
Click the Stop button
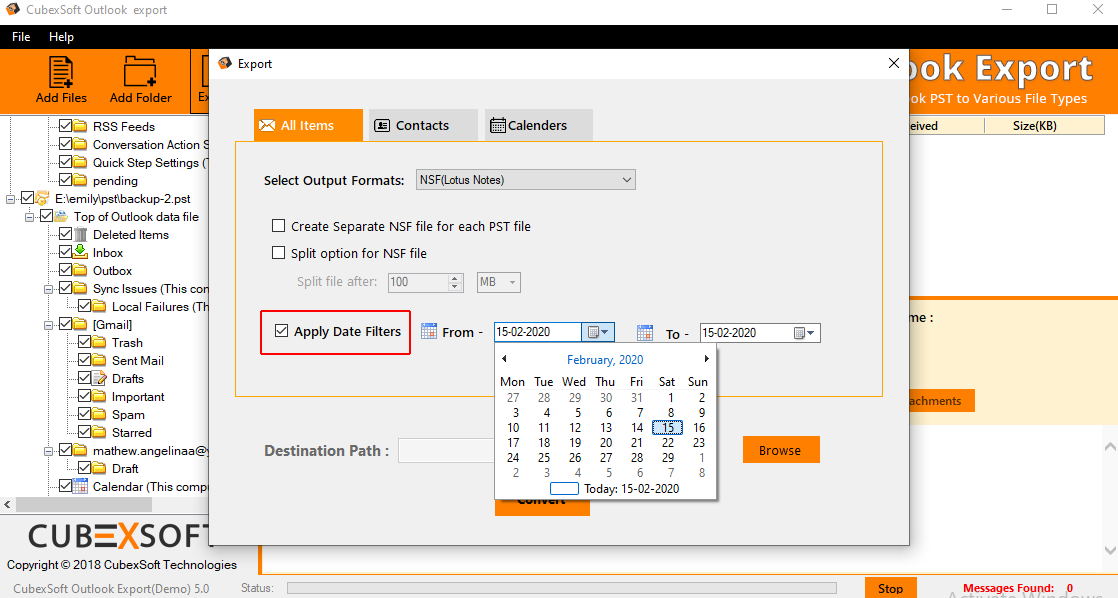coord(890,588)
